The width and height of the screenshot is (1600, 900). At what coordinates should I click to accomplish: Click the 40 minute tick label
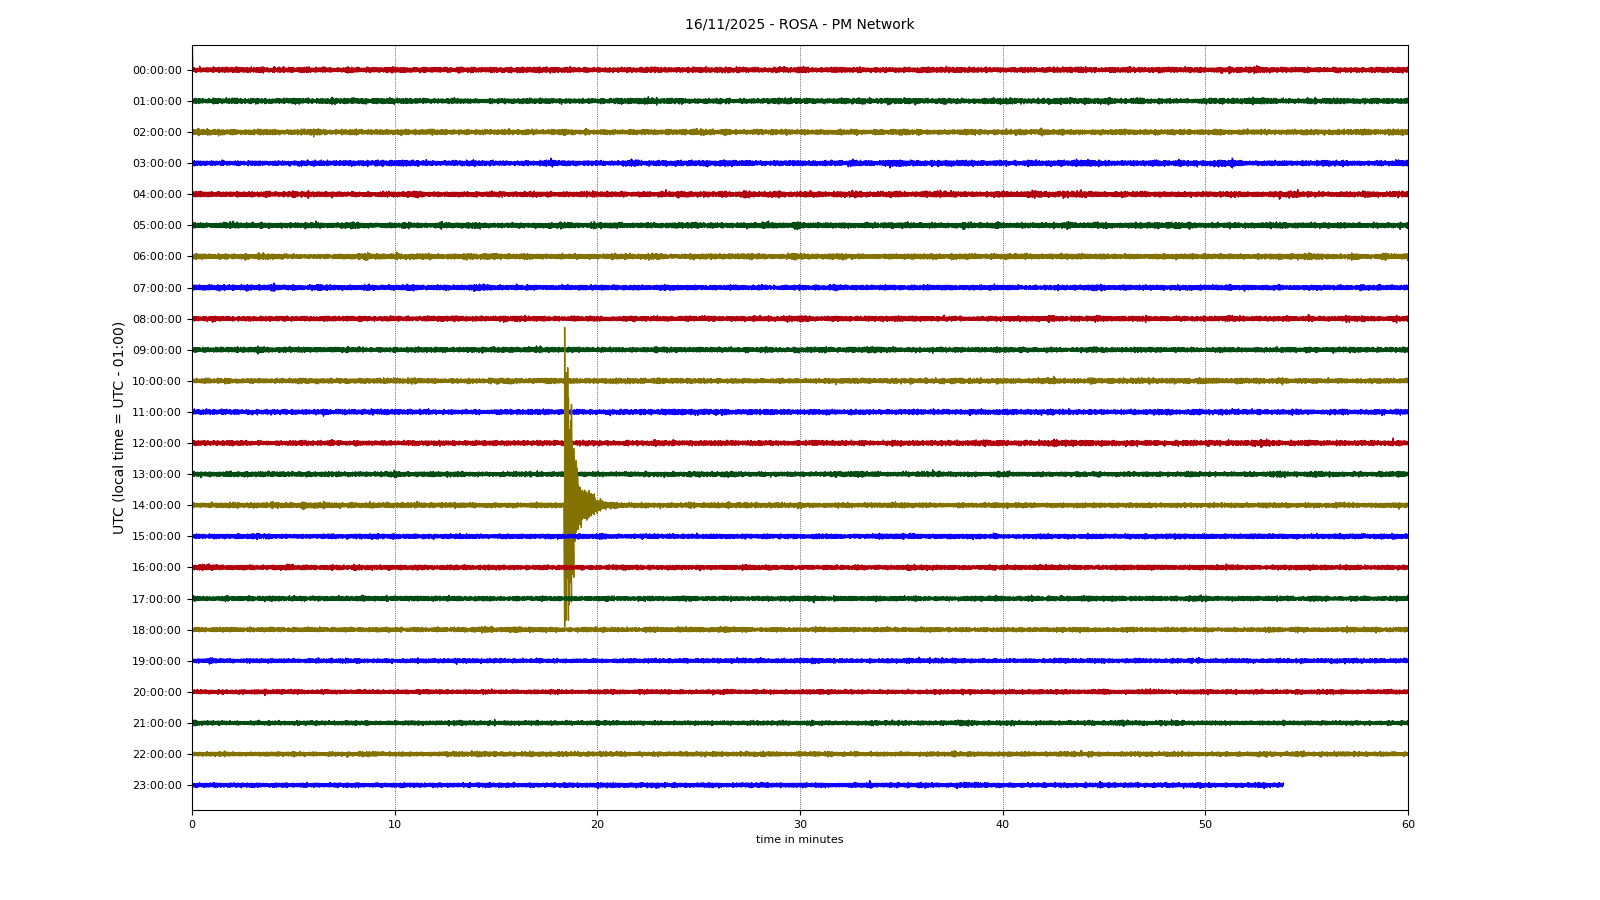tap(1003, 825)
